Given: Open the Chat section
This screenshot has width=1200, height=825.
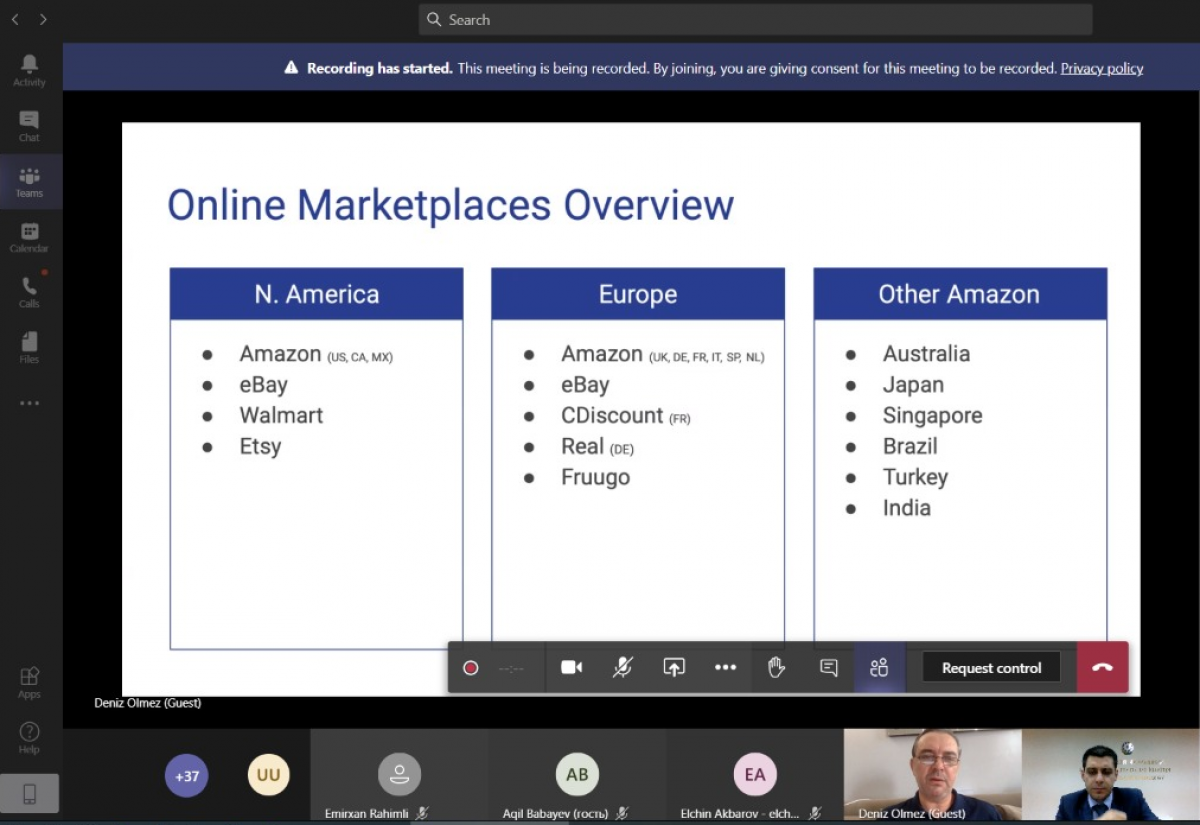Looking at the screenshot, I should pyautogui.click(x=29, y=126).
